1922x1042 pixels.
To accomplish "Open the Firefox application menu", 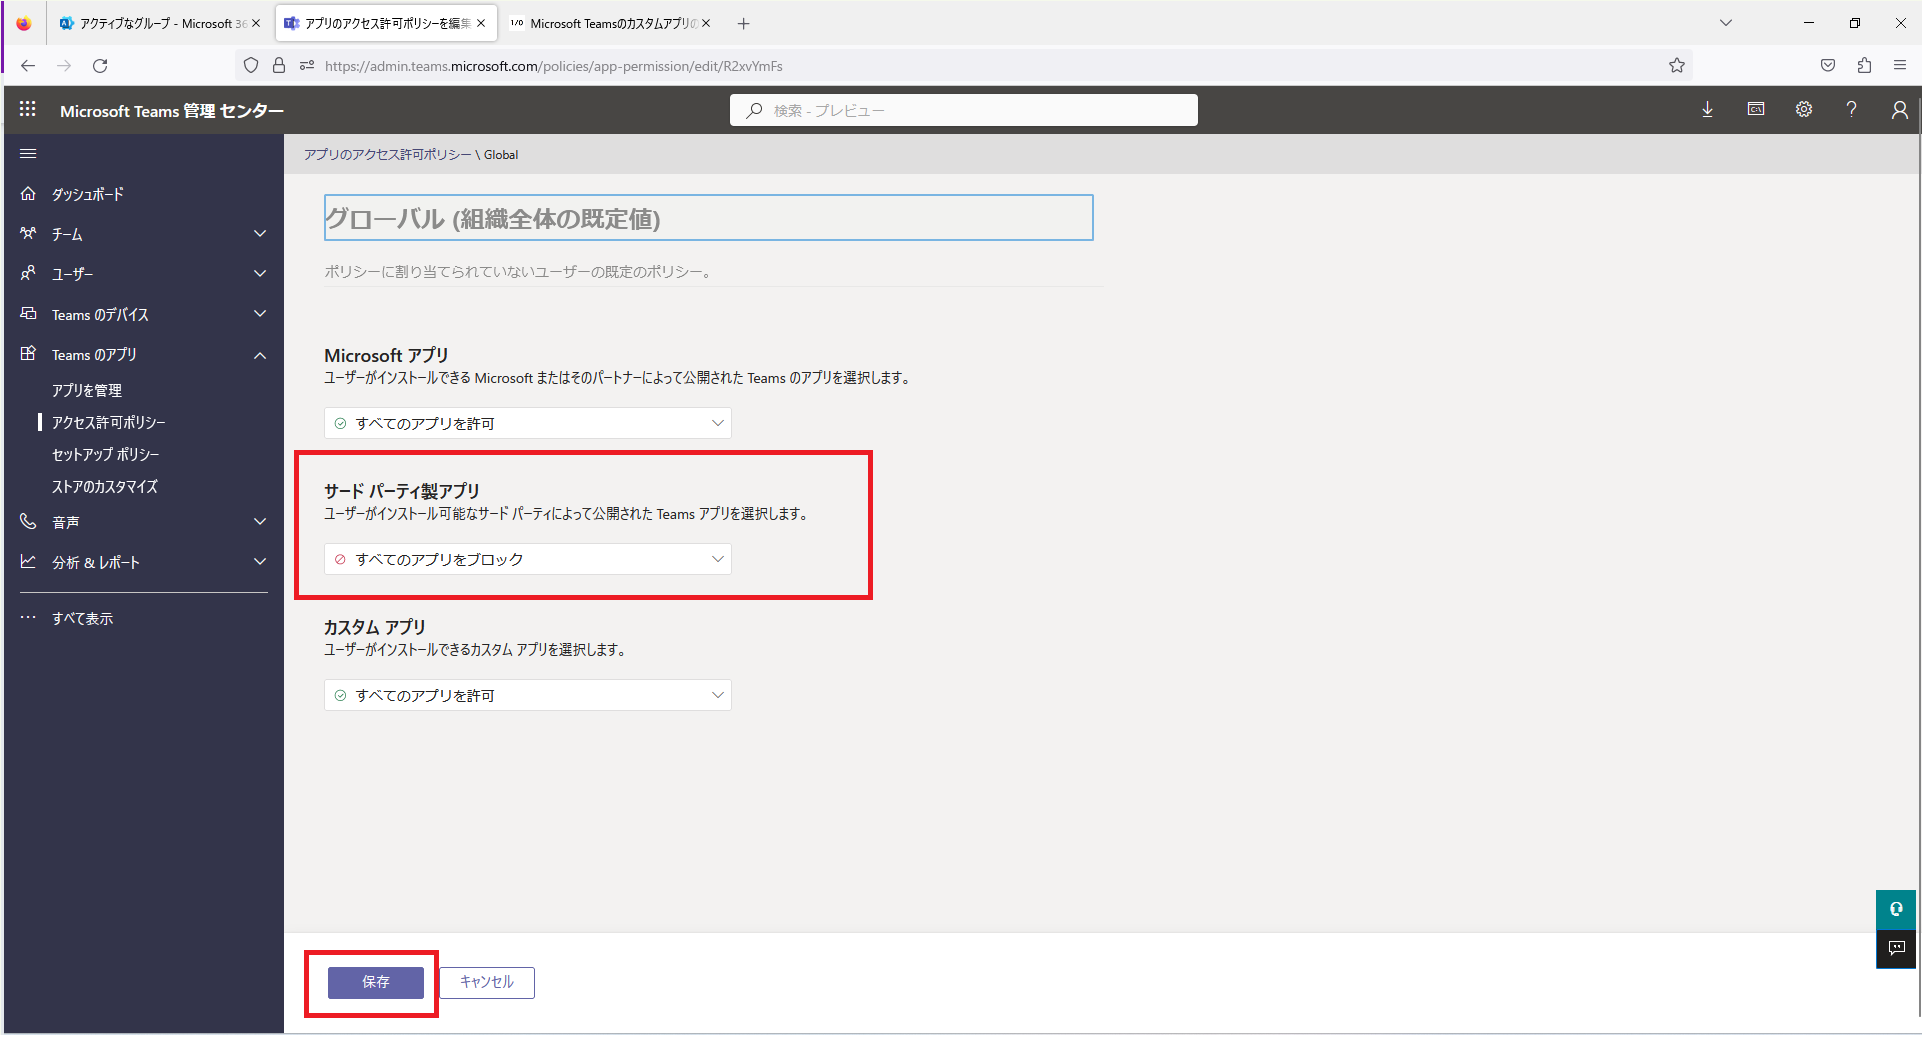I will point(1900,66).
